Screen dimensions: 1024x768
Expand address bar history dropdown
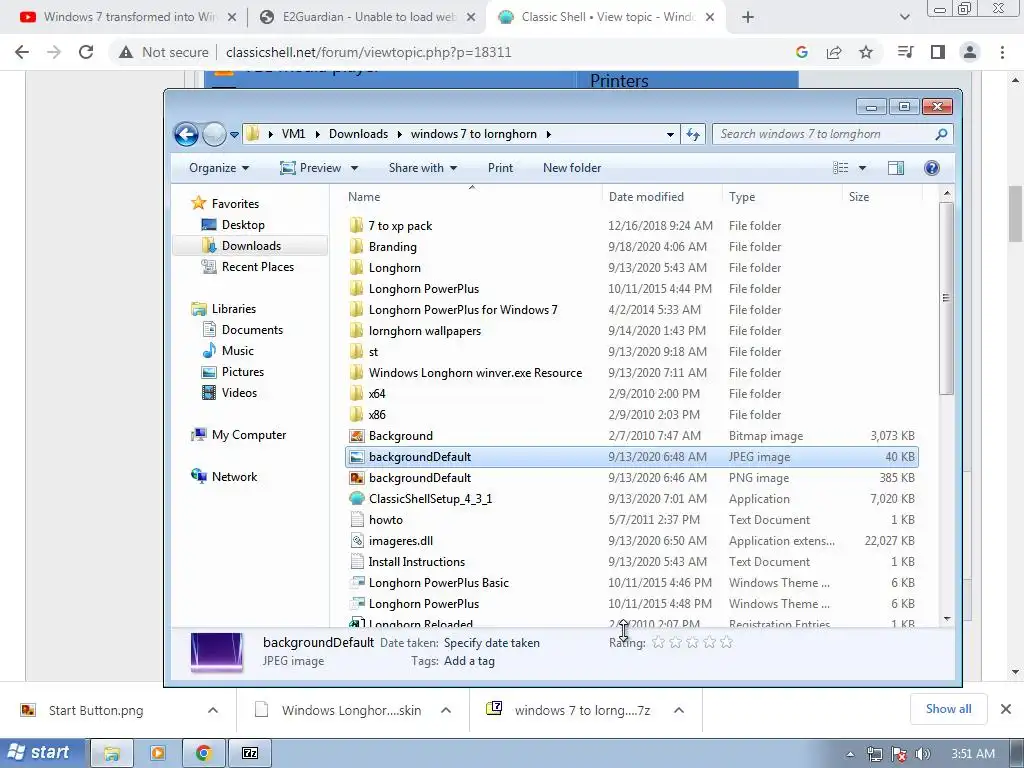[x=670, y=135]
